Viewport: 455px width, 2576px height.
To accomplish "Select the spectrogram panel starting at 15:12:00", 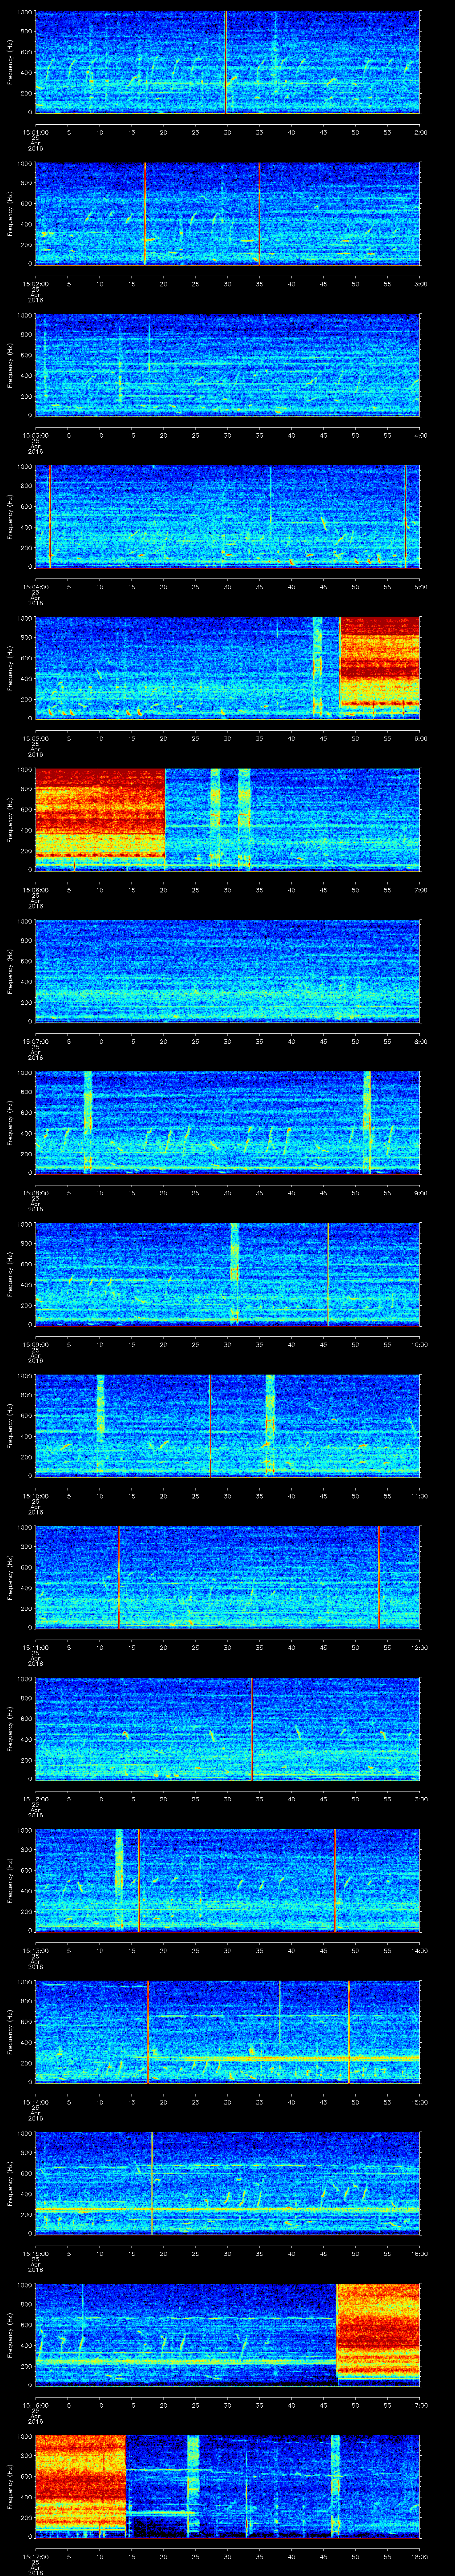I will [227, 1729].
